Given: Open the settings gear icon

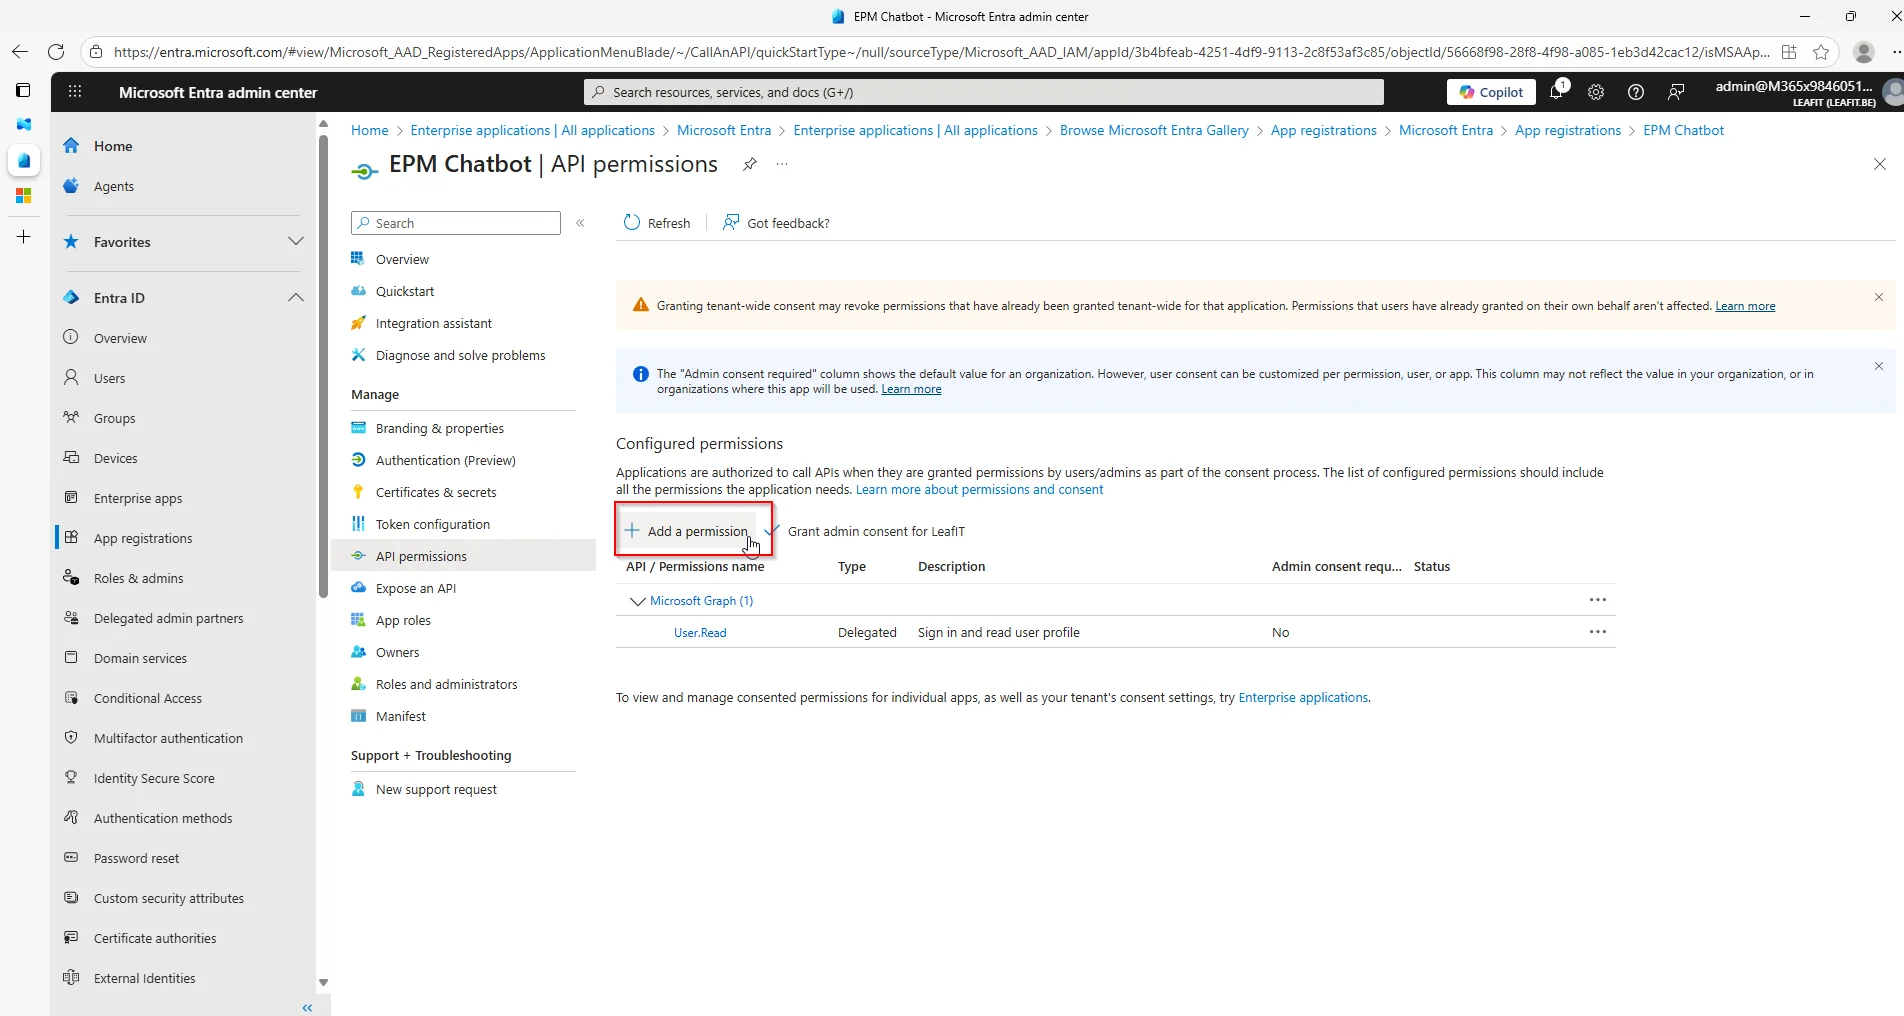Looking at the screenshot, I should click(1596, 92).
